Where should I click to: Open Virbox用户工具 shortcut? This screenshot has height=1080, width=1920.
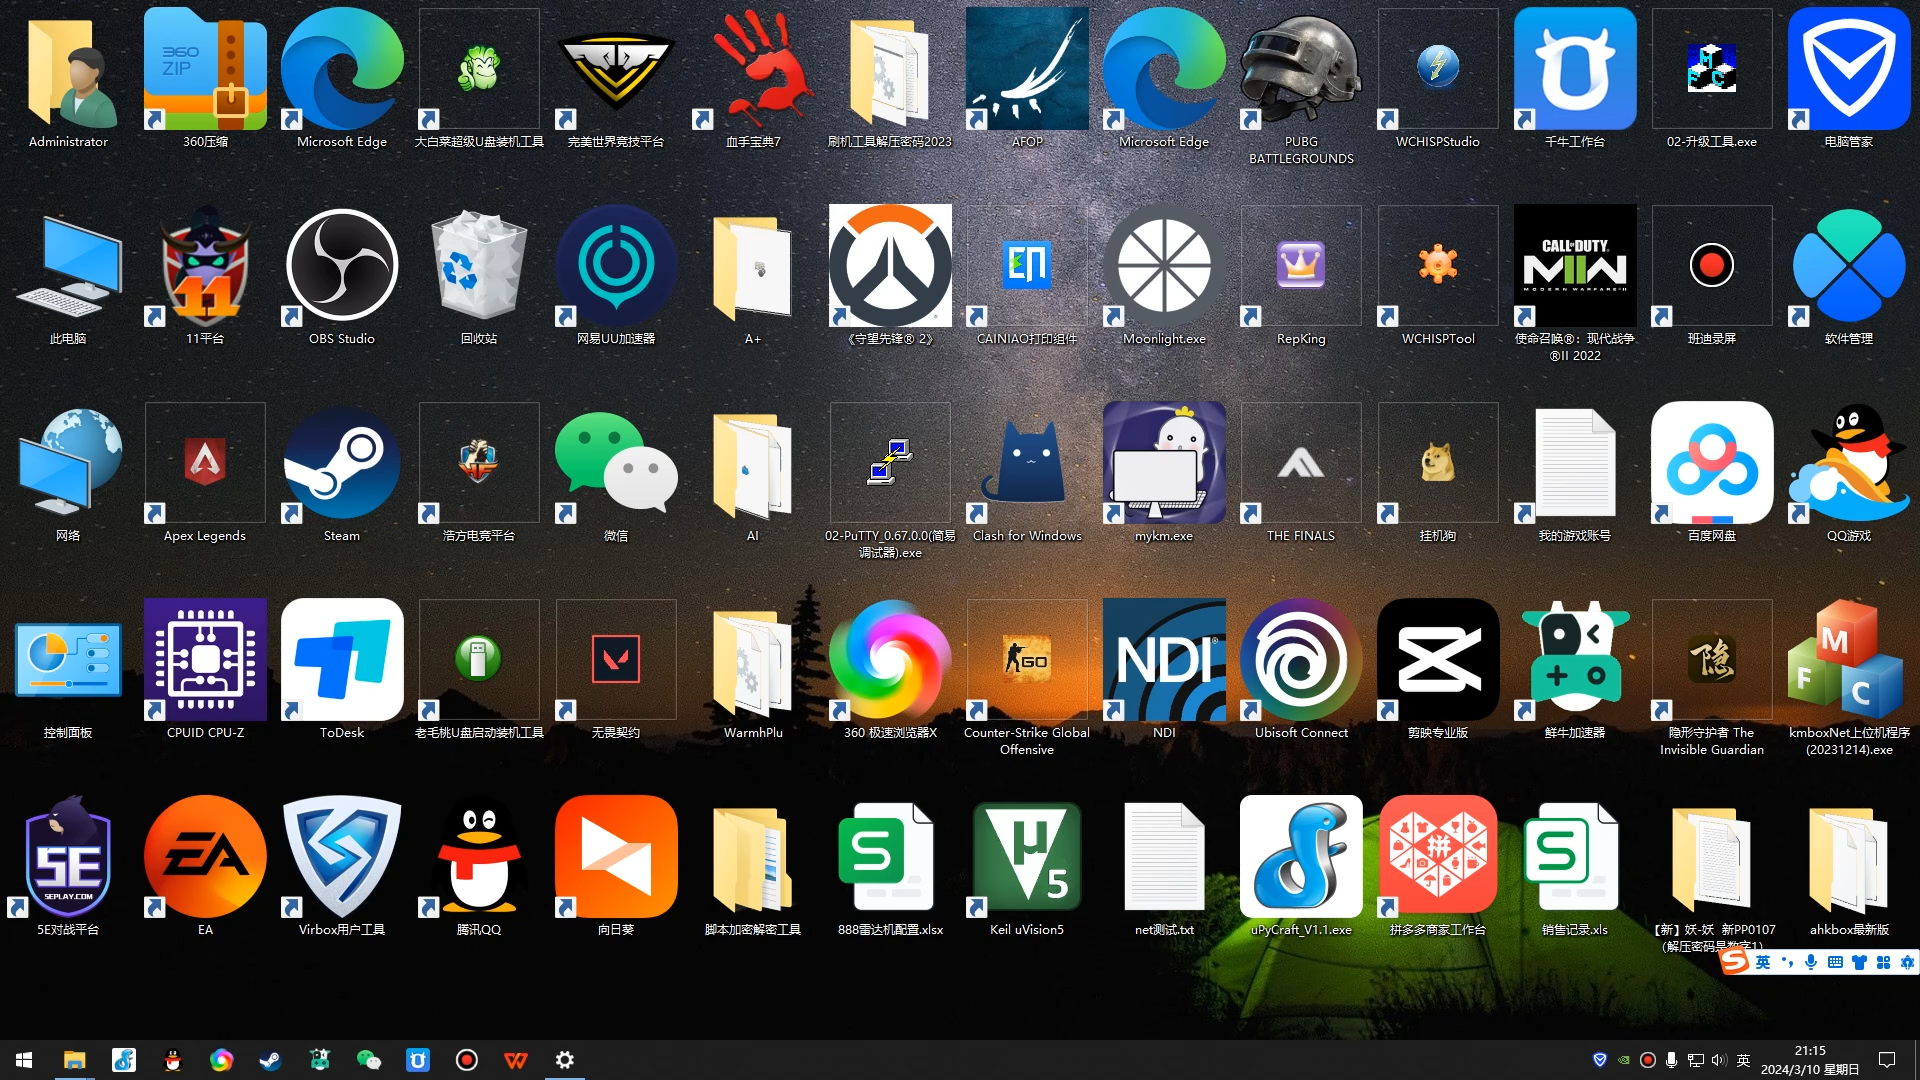tap(342, 866)
